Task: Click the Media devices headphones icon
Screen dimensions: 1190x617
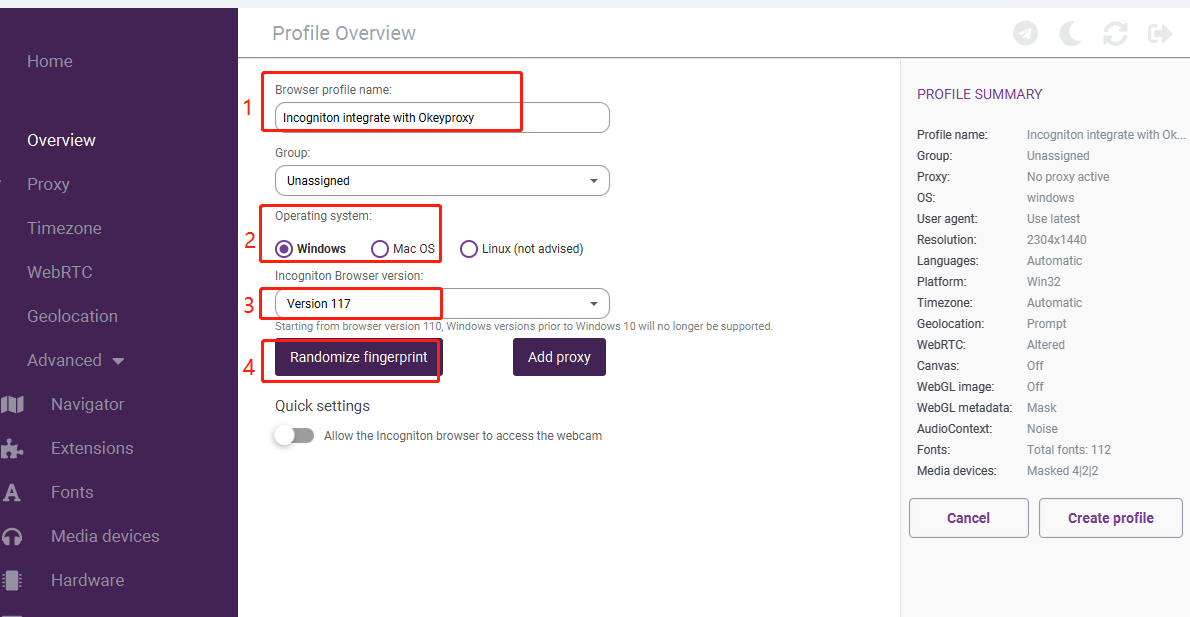Action: click(x=12, y=537)
